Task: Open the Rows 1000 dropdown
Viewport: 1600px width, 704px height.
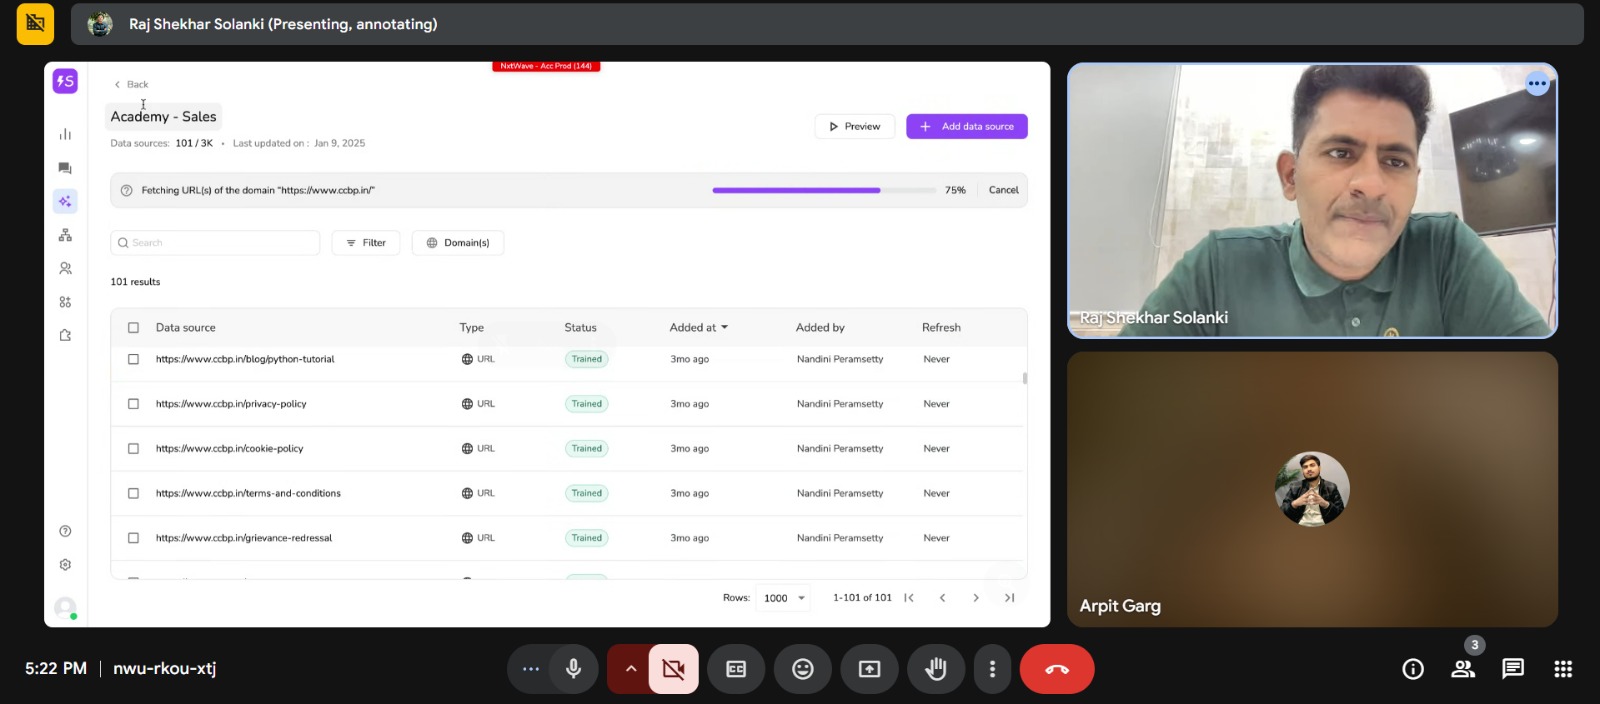Action: [783, 598]
